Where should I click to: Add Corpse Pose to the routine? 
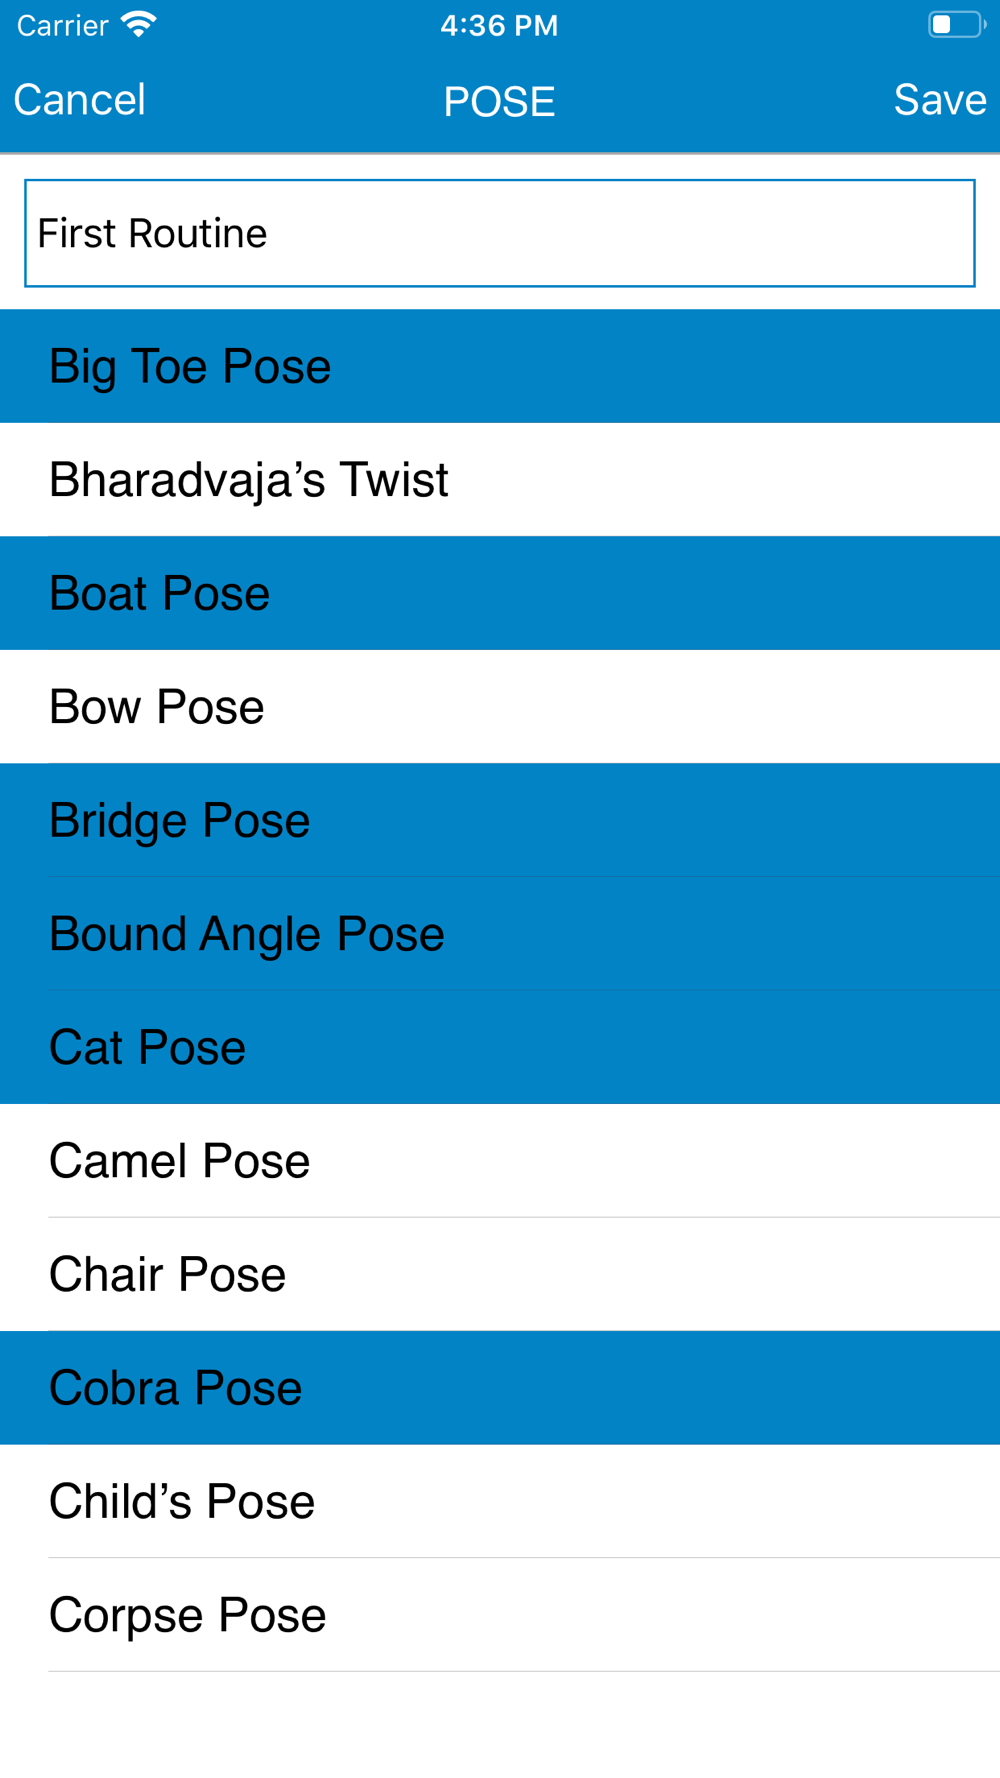tap(500, 1615)
